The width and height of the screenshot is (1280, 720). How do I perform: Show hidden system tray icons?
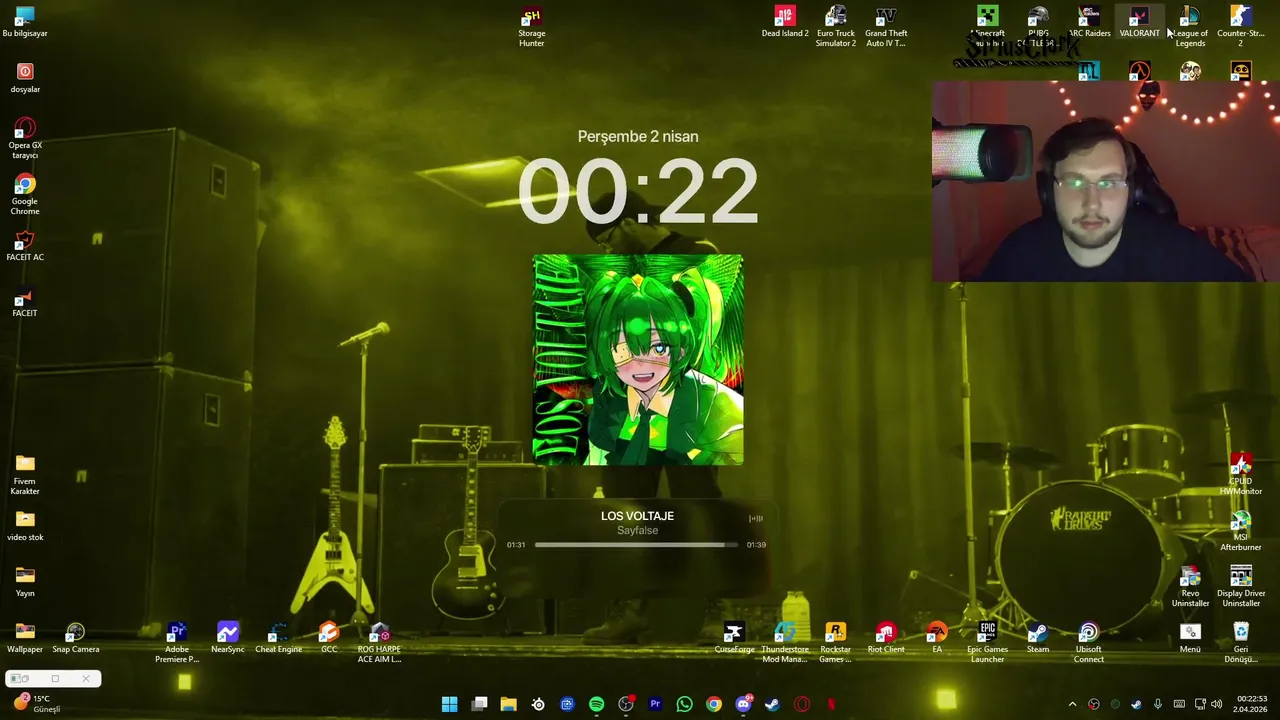click(x=1073, y=704)
